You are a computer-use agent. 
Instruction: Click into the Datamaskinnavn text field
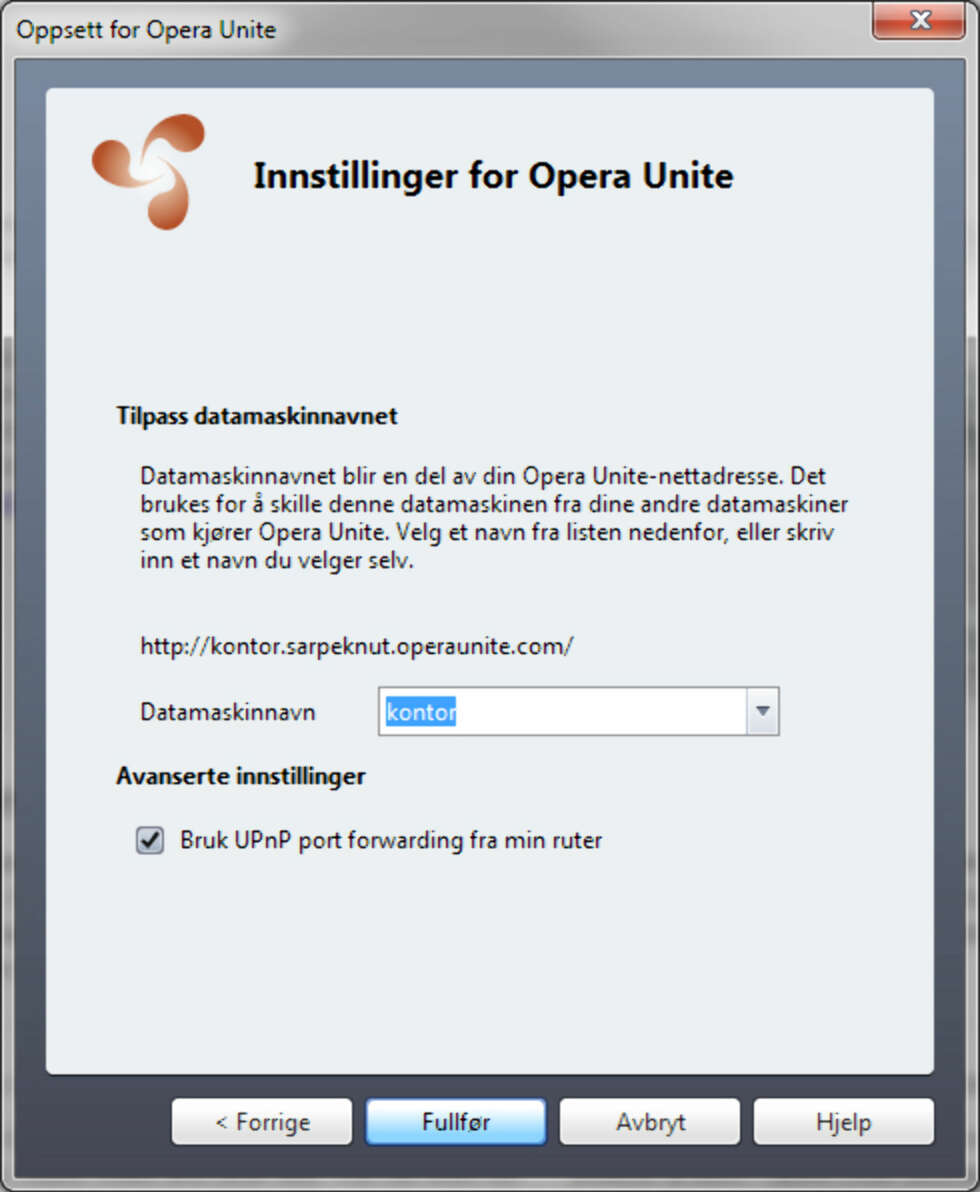click(x=563, y=712)
